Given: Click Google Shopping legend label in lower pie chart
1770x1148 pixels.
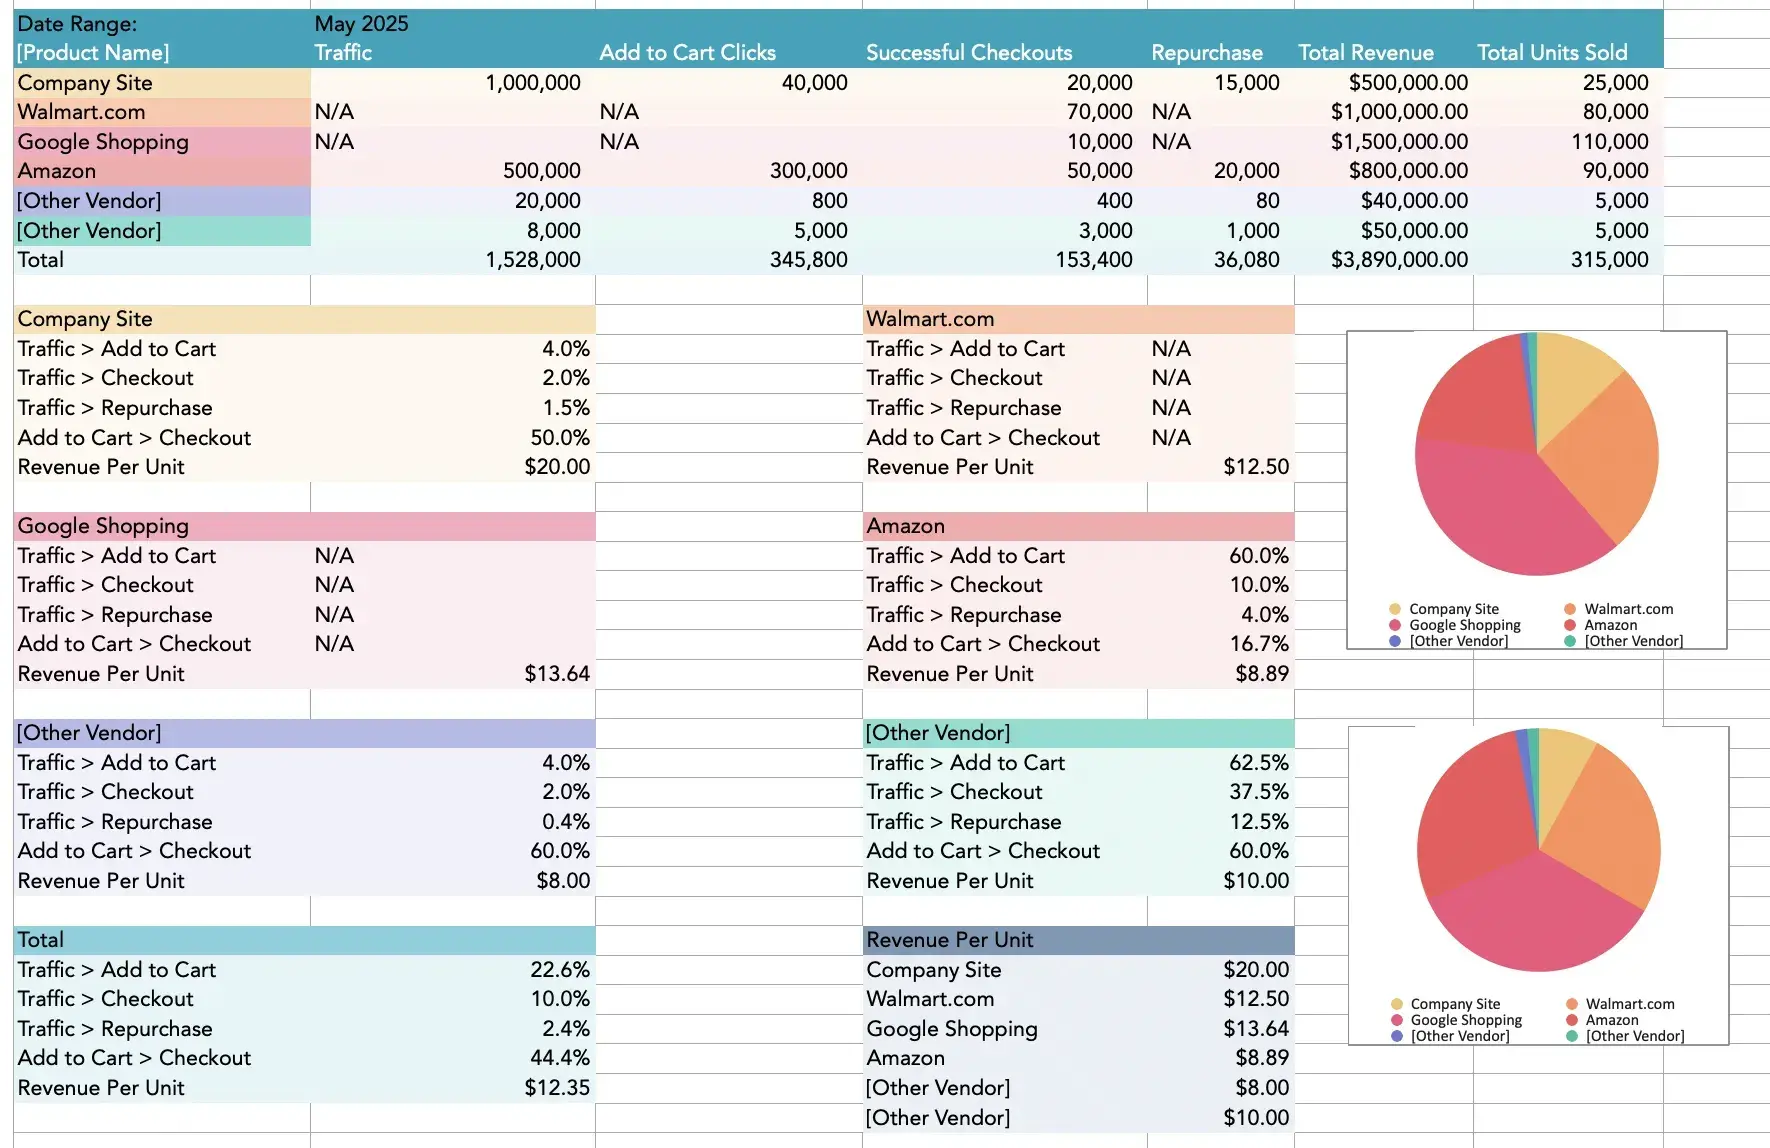Looking at the screenshot, I should point(1466,1020).
